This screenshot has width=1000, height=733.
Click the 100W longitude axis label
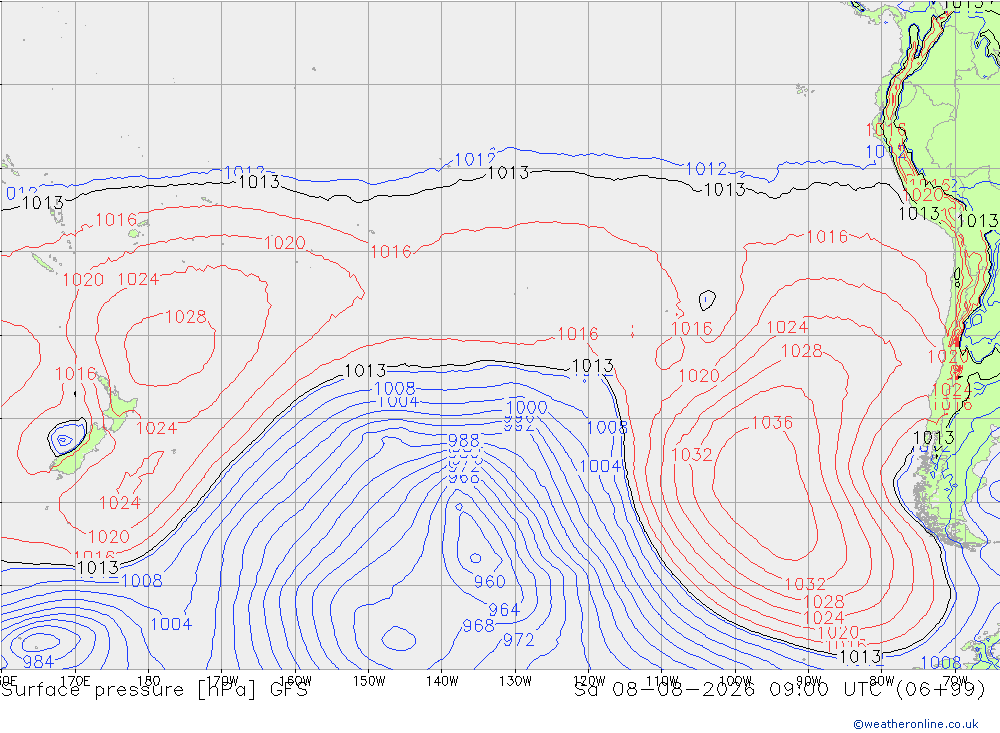click(x=735, y=681)
